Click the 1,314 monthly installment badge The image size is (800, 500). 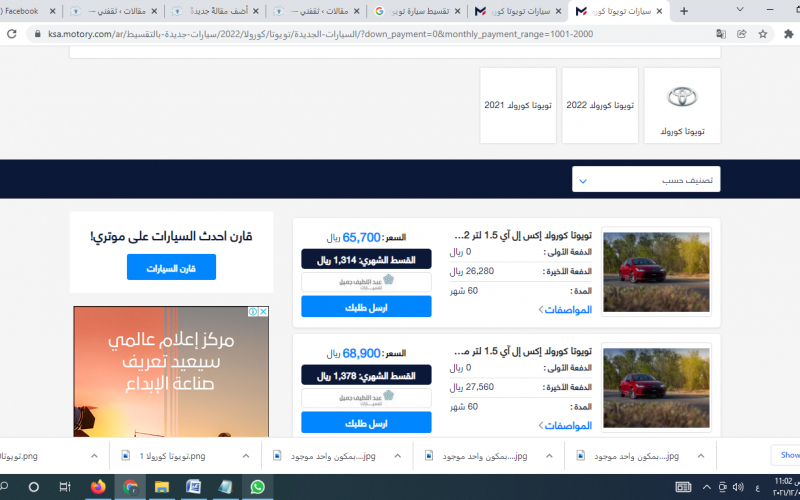click(x=366, y=259)
